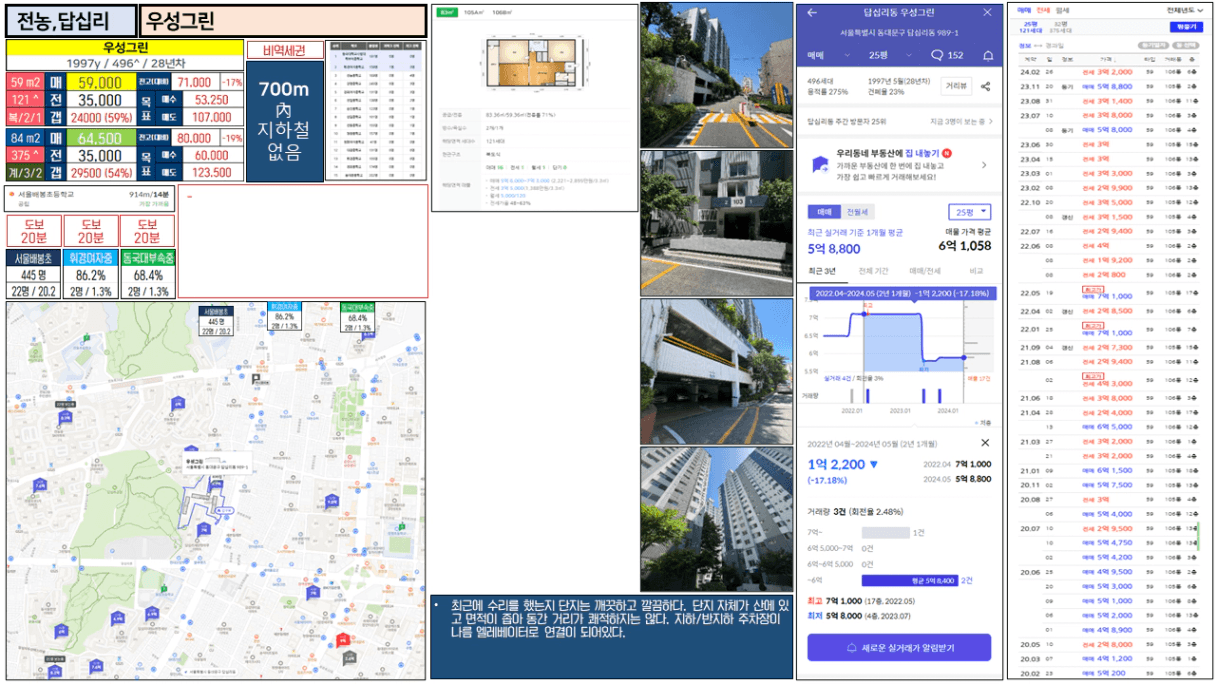Close the 답십리동 우성그린 panel
The image size is (1216, 684).
coord(988,13)
